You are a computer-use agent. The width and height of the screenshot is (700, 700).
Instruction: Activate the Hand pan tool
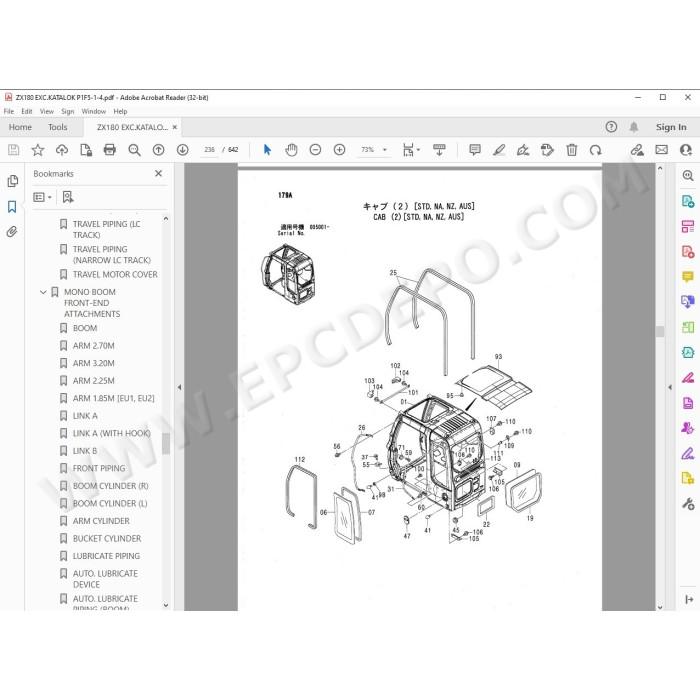291,150
